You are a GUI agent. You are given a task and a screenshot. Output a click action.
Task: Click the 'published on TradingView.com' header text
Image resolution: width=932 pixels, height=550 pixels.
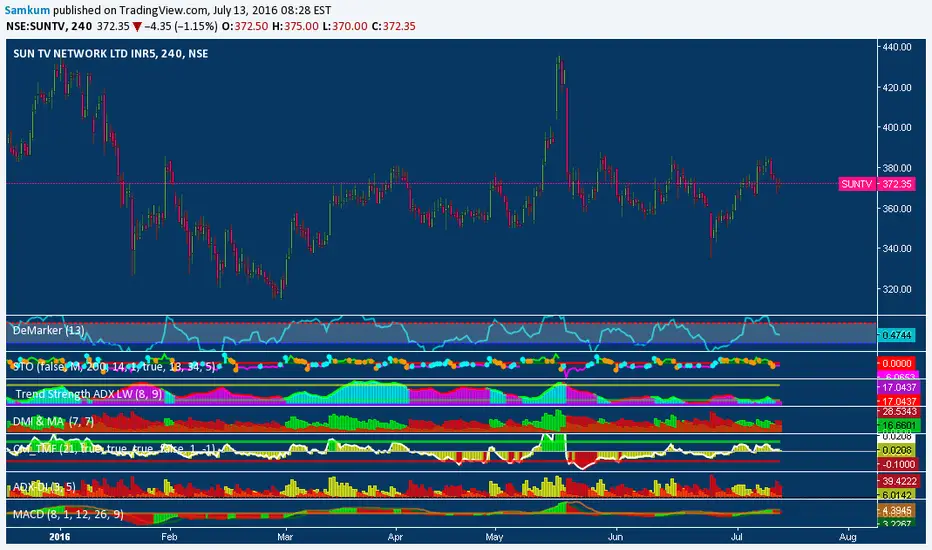tap(130, 10)
